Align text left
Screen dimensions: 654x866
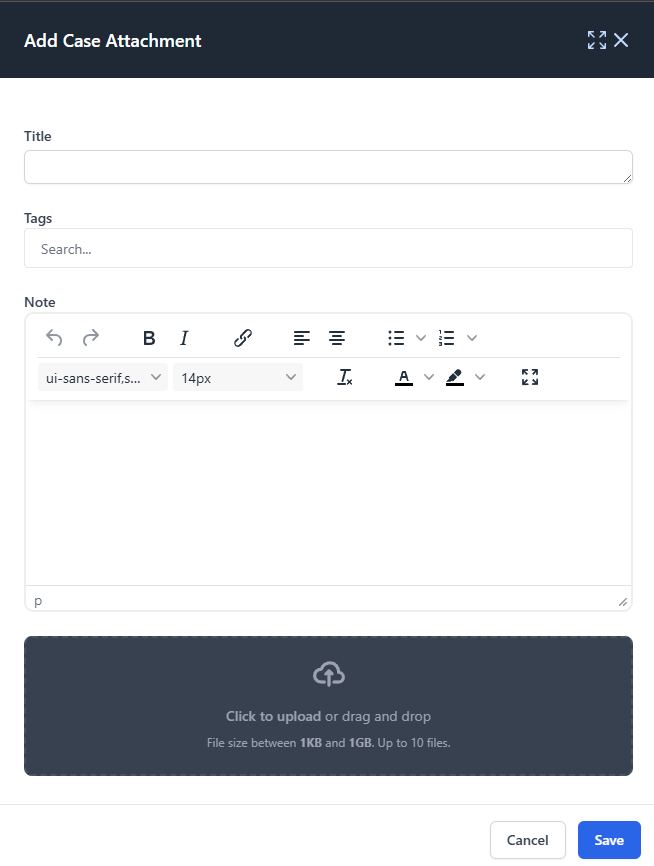click(x=301, y=337)
